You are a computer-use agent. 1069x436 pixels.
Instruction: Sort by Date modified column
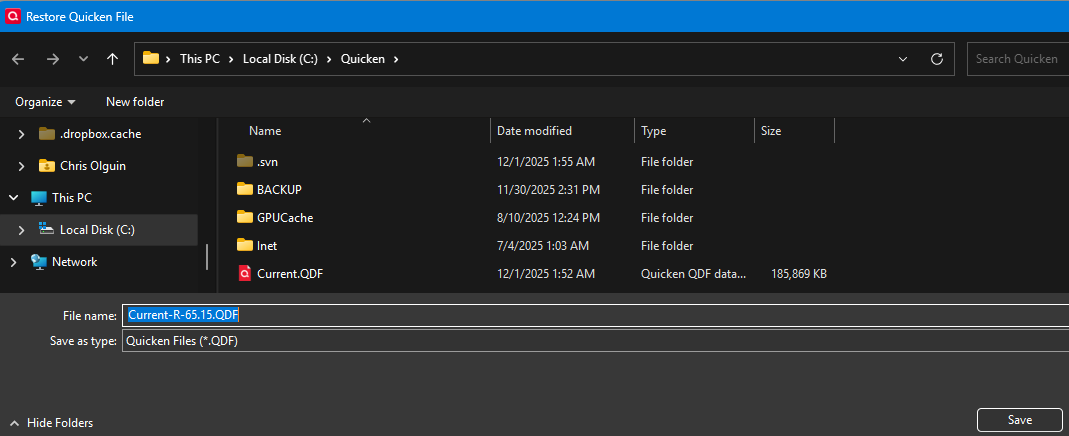534,131
